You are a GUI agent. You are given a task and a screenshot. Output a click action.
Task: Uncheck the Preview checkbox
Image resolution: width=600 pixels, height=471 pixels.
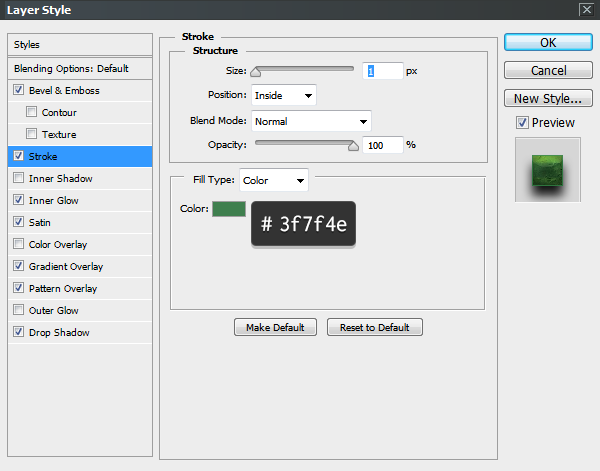[522, 122]
